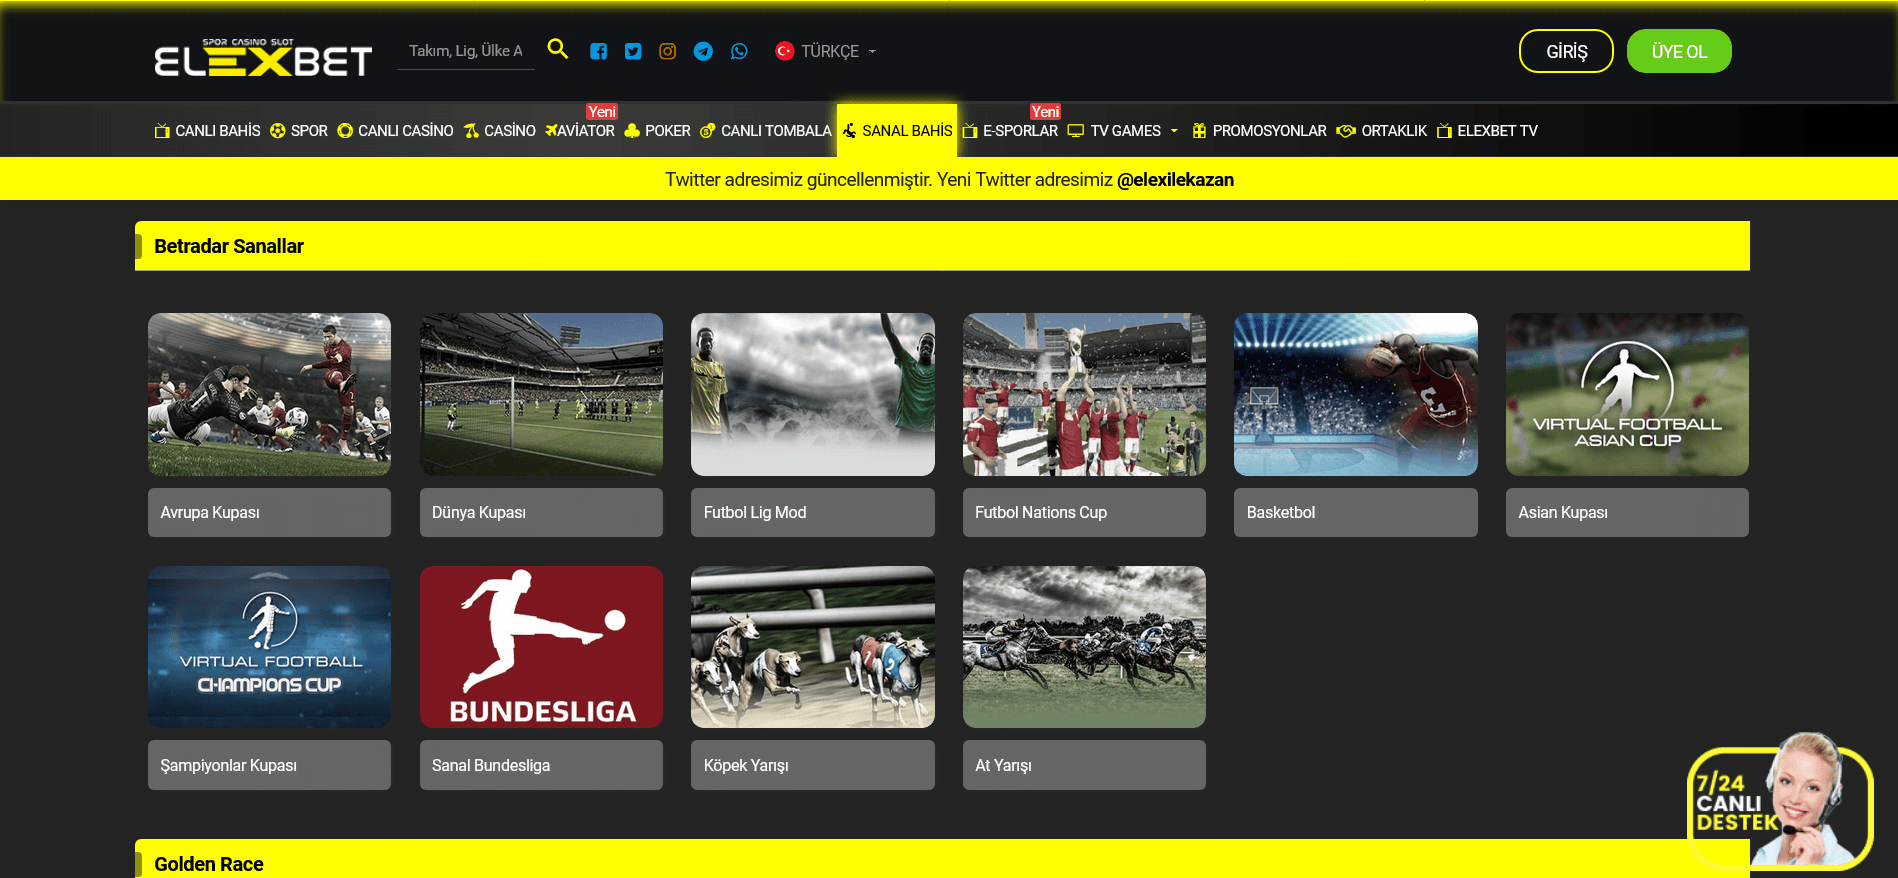Open the CANLI BAHİS menu
This screenshot has height=878, width=1898.
(x=207, y=131)
